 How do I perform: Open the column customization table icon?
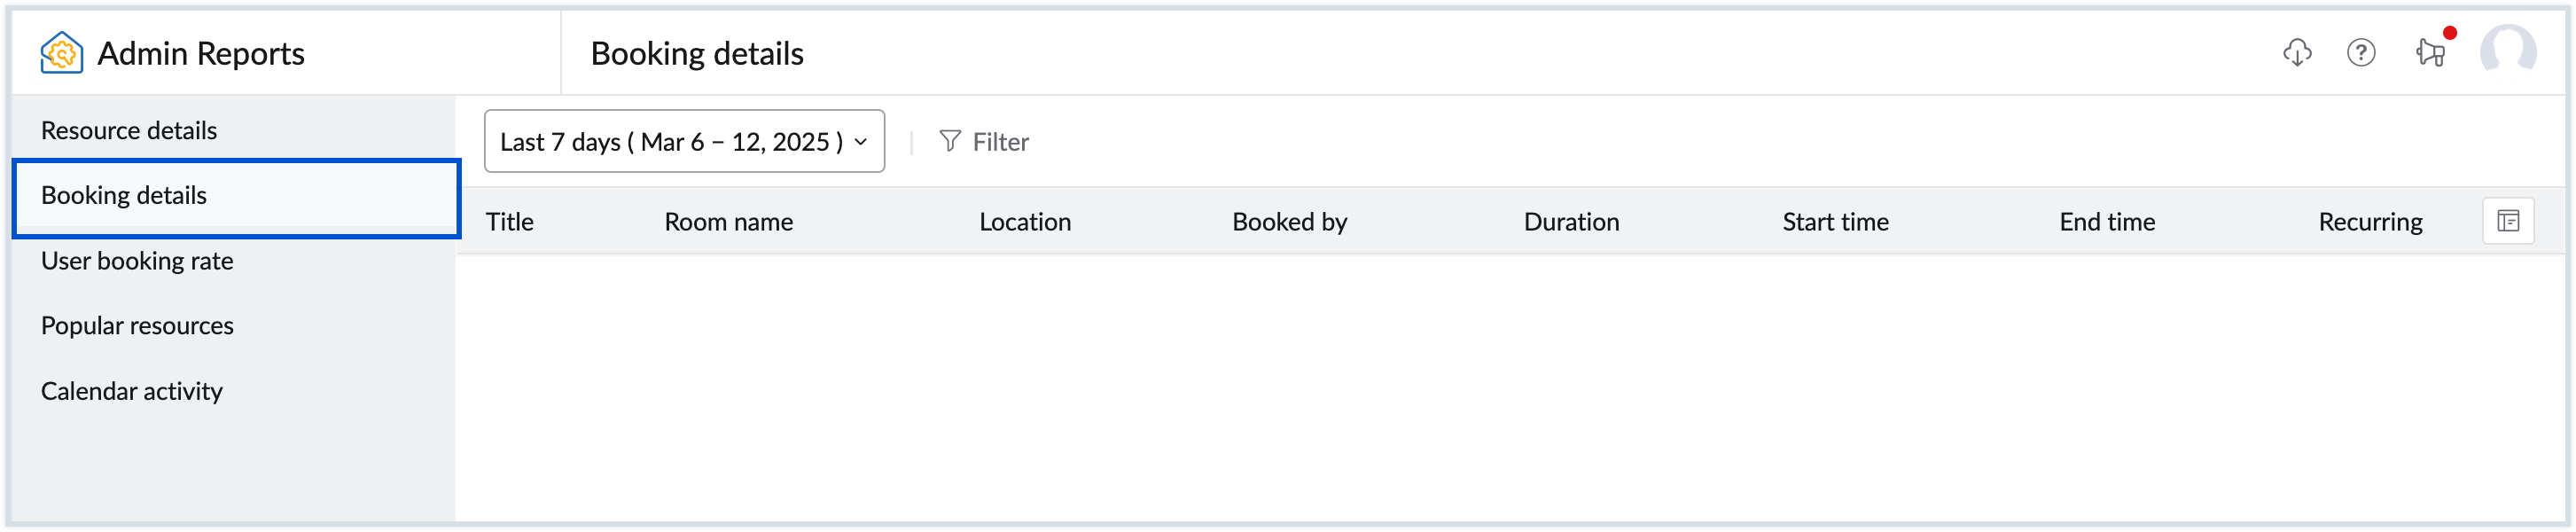(2507, 221)
